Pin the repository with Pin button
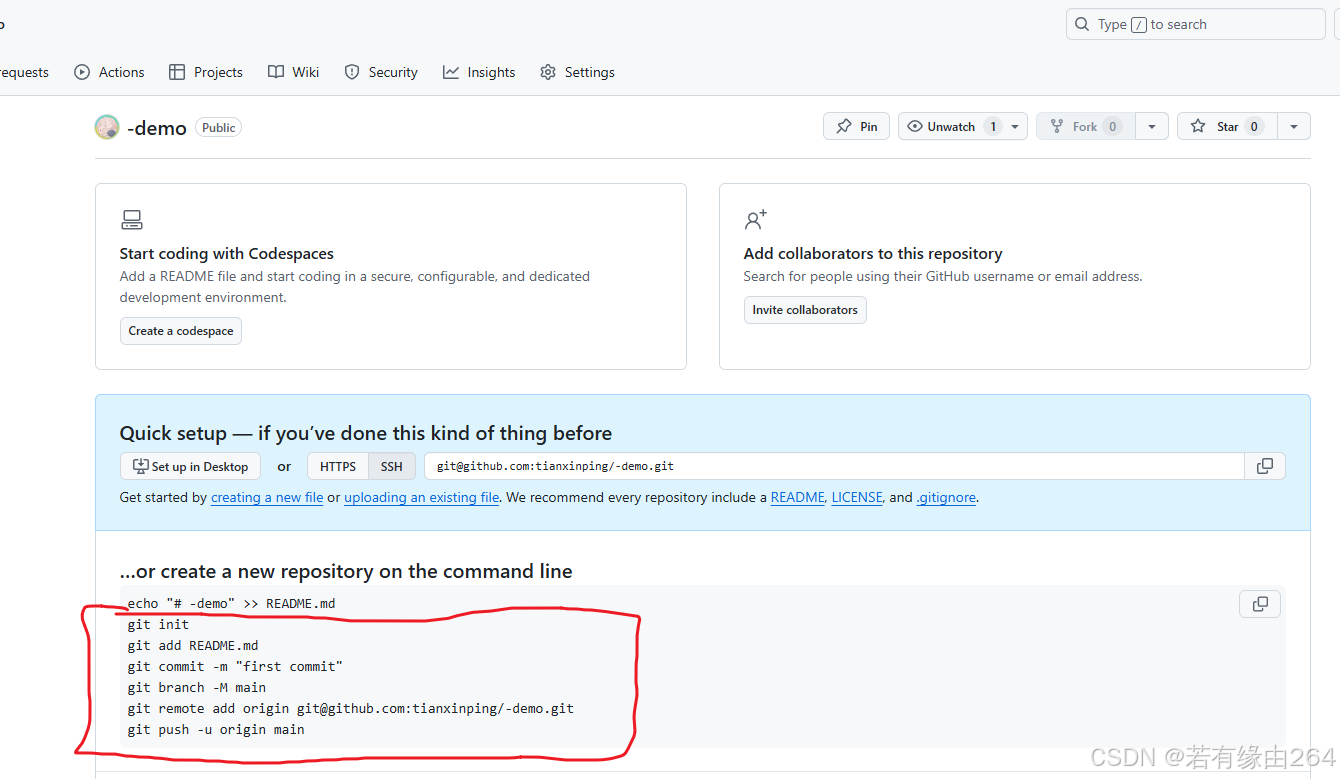The height and width of the screenshot is (779, 1340). pos(856,126)
